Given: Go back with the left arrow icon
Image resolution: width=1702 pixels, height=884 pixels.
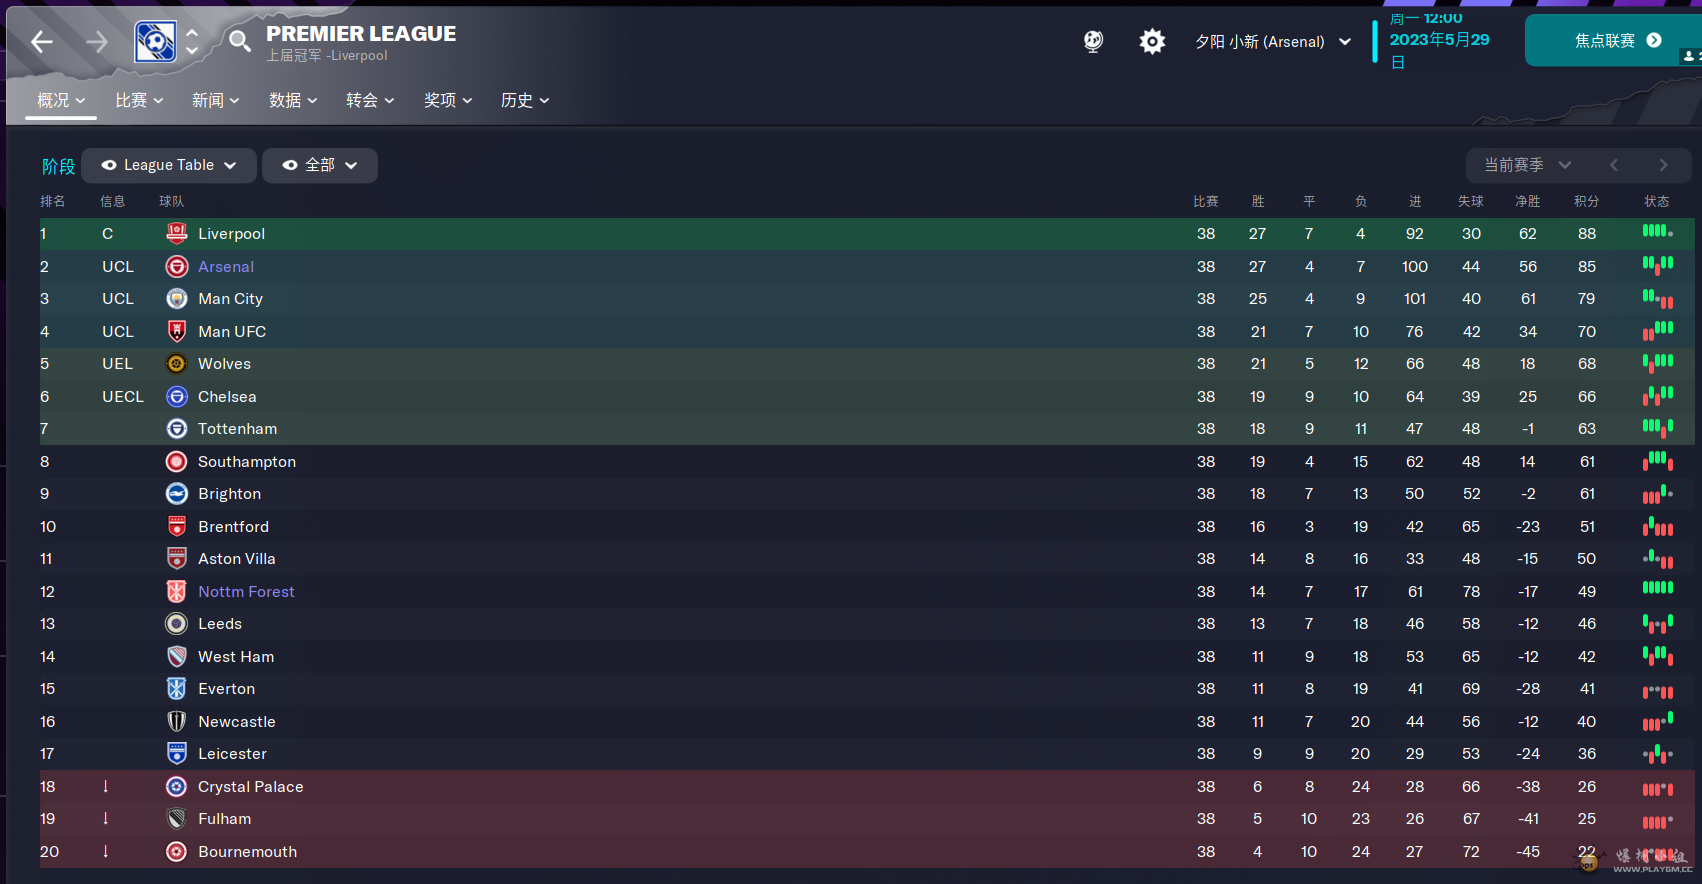Looking at the screenshot, I should pos(42,41).
